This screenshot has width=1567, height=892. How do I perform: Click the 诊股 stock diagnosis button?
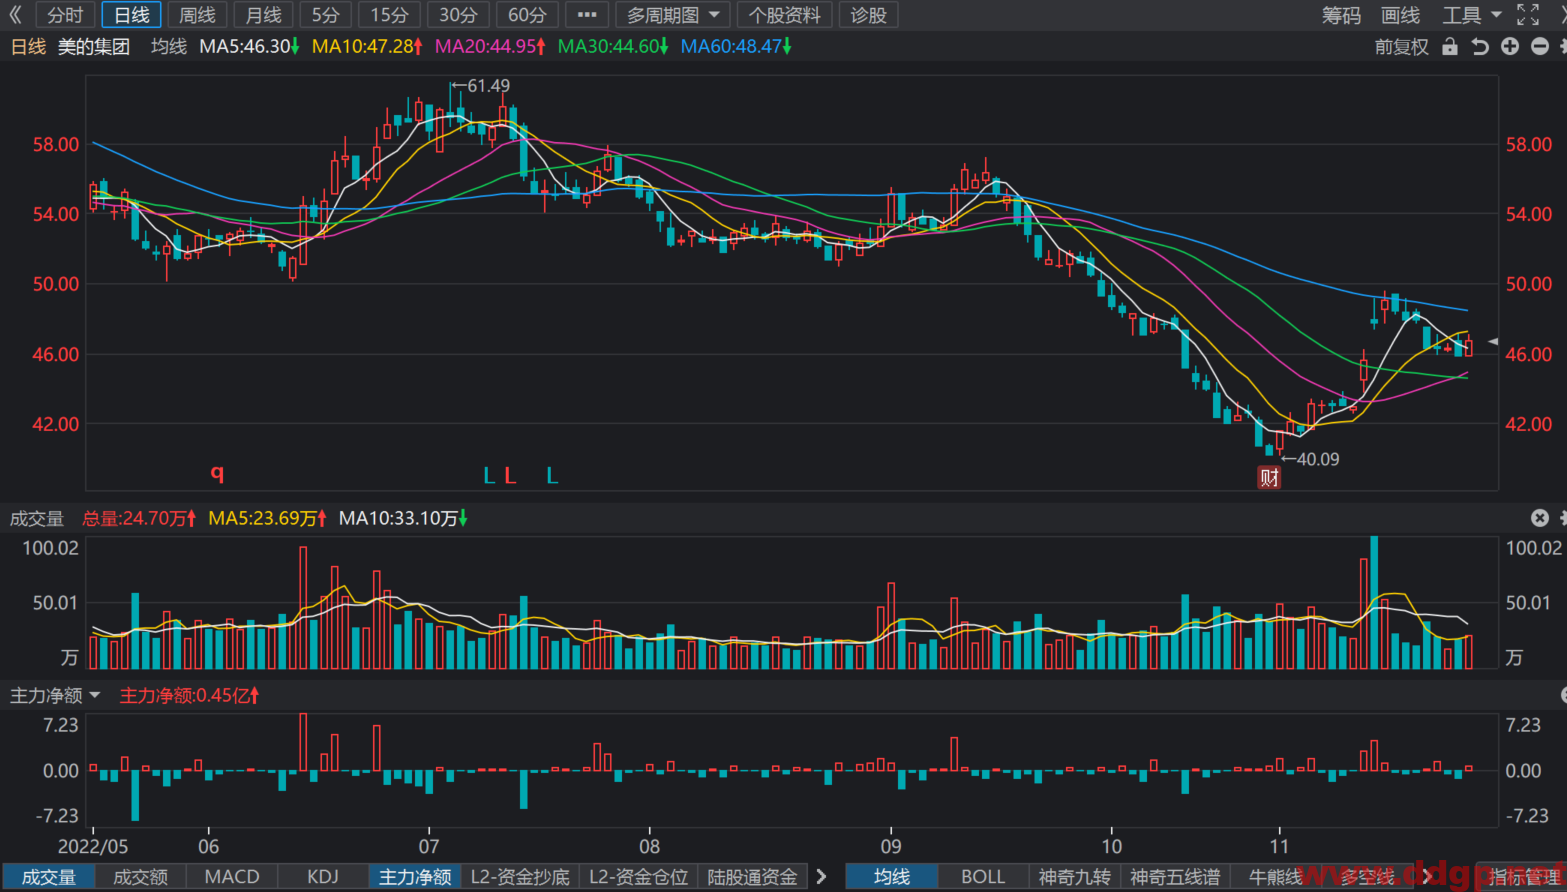(x=869, y=15)
